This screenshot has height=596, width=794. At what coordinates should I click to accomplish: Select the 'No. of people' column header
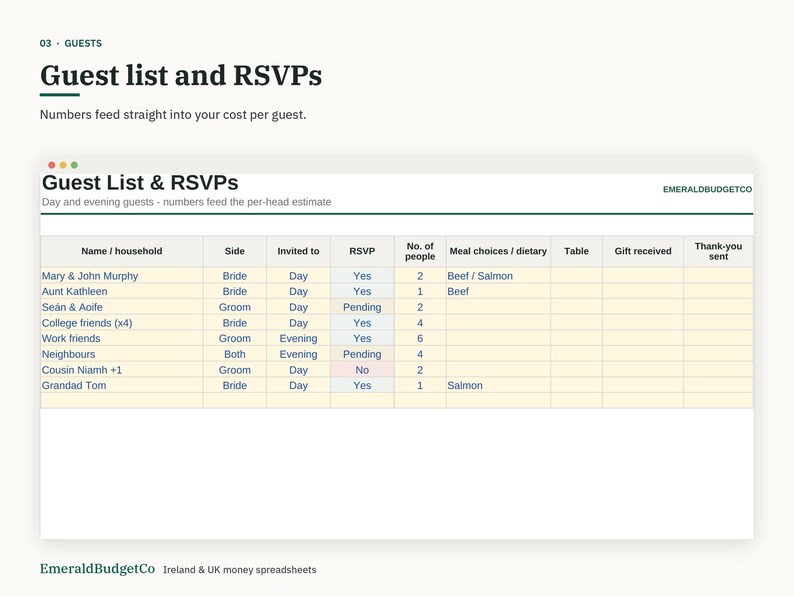pyautogui.click(x=420, y=251)
